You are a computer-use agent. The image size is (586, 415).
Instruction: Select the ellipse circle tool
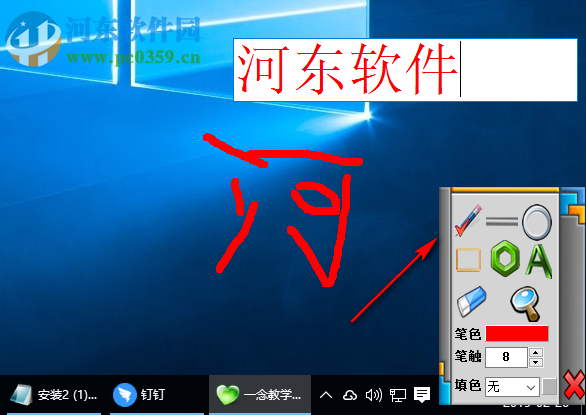pyautogui.click(x=537, y=222)
